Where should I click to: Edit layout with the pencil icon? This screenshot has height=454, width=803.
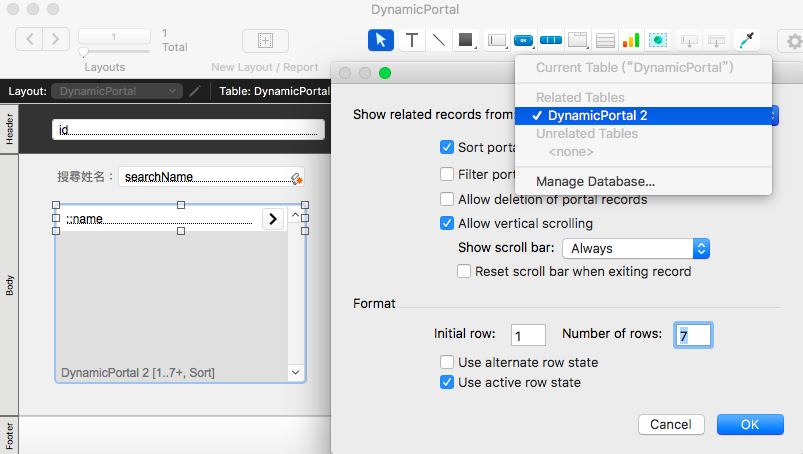point(195,91)
